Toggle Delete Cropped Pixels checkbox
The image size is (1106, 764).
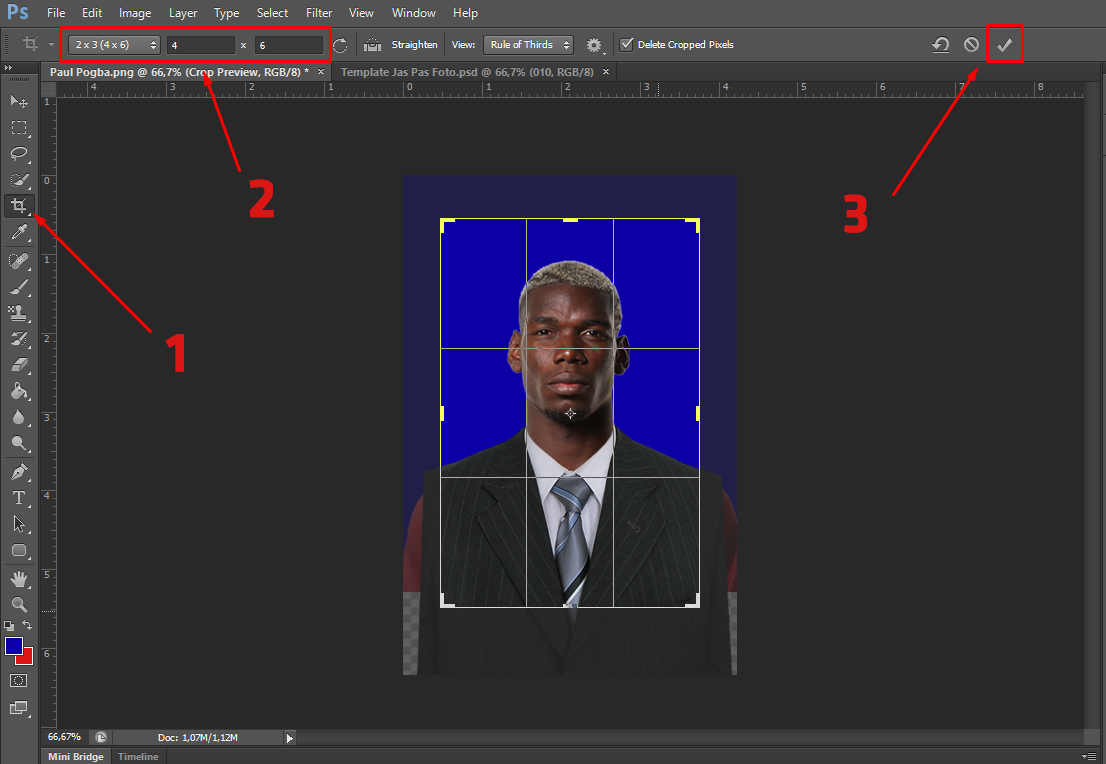(x=626, y=44)
